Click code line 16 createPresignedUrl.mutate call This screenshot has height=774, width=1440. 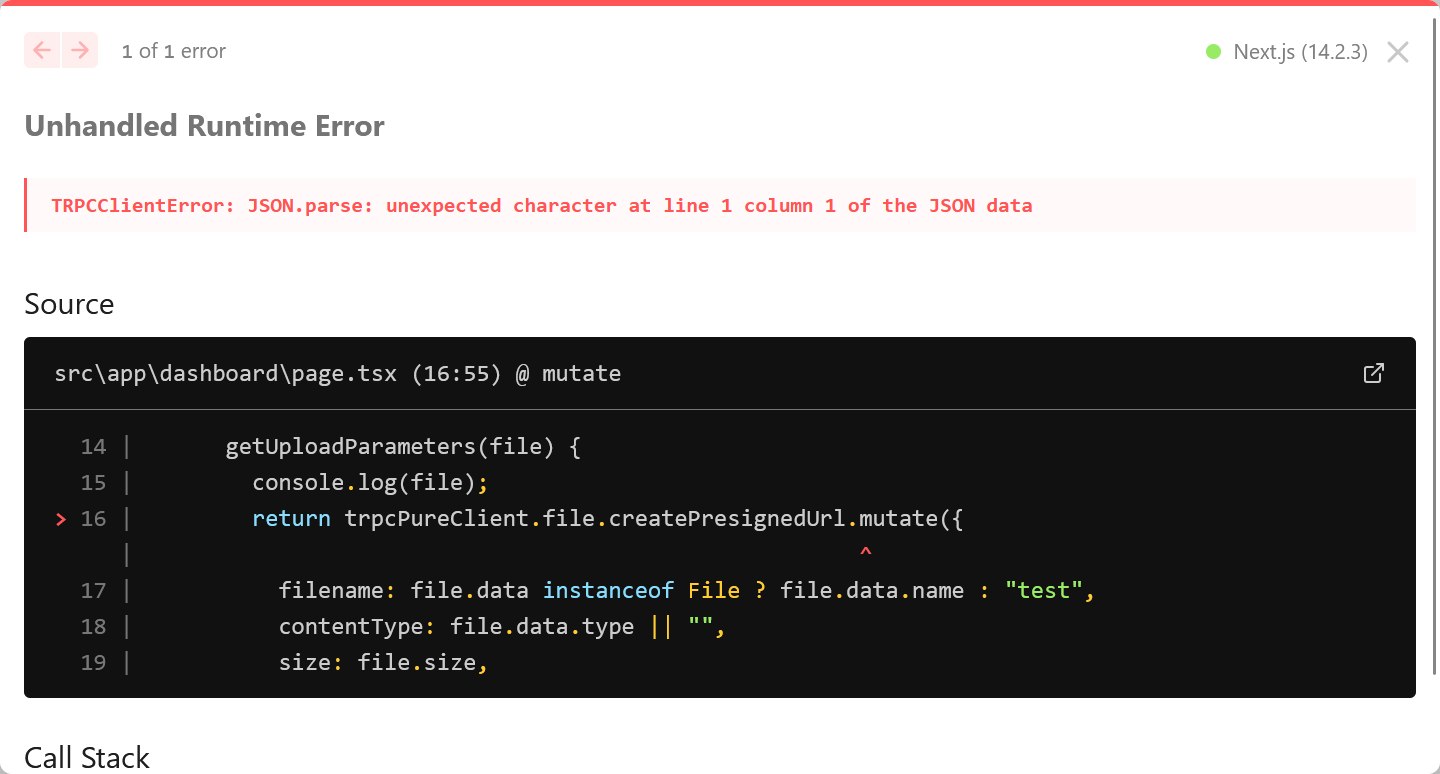(607, 518)
